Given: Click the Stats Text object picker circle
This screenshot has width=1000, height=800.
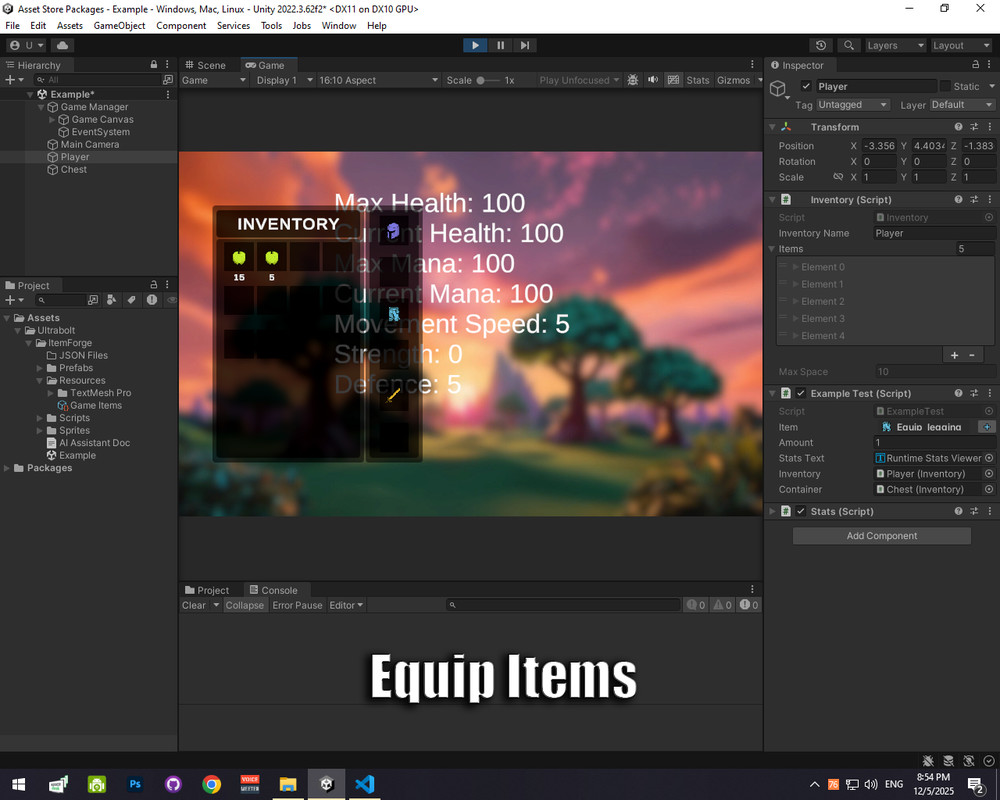Looking at the screenshot, I should click(988, 458).
